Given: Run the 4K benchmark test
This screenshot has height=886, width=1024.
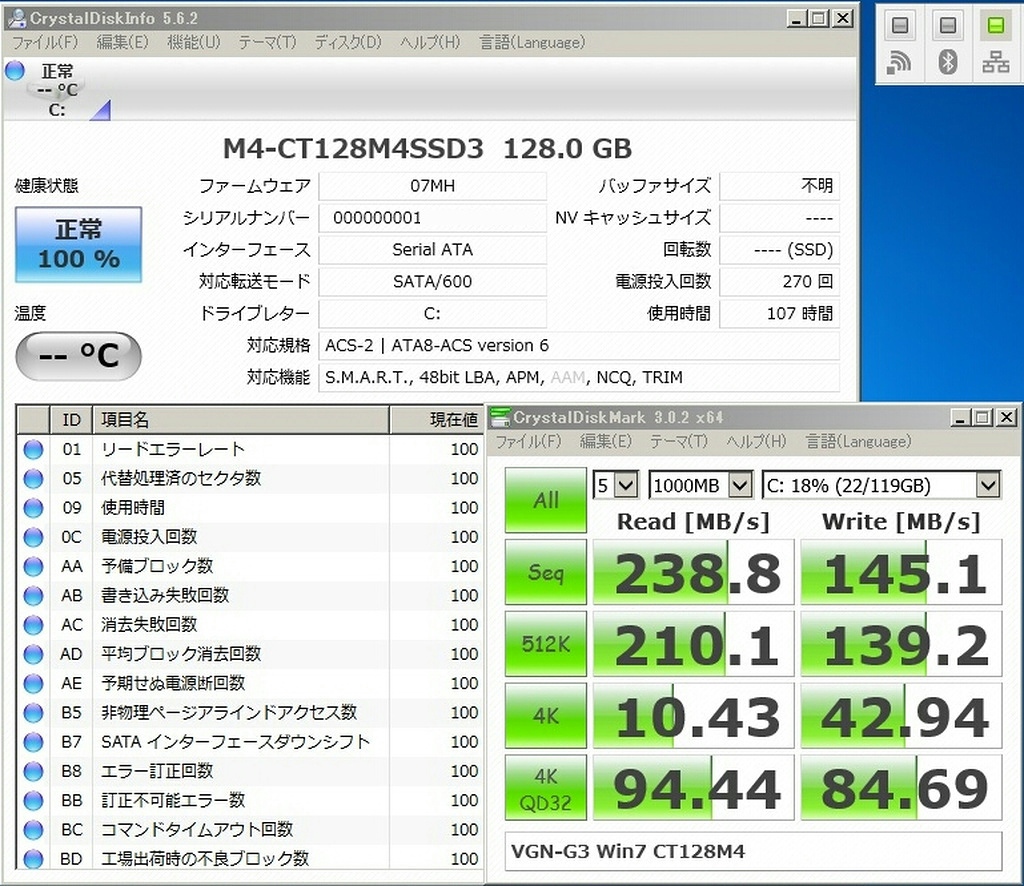Looking at the screenshot, I should (546, 716).
